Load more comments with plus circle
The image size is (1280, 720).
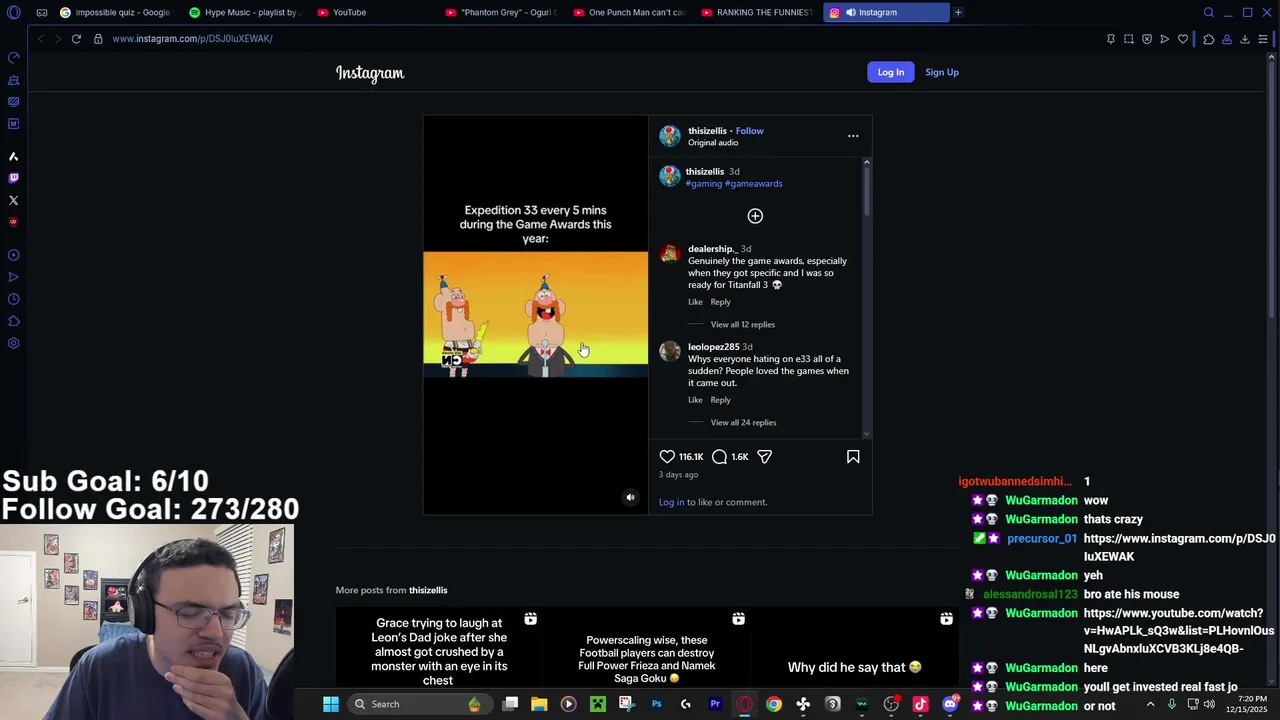[755, 216]
